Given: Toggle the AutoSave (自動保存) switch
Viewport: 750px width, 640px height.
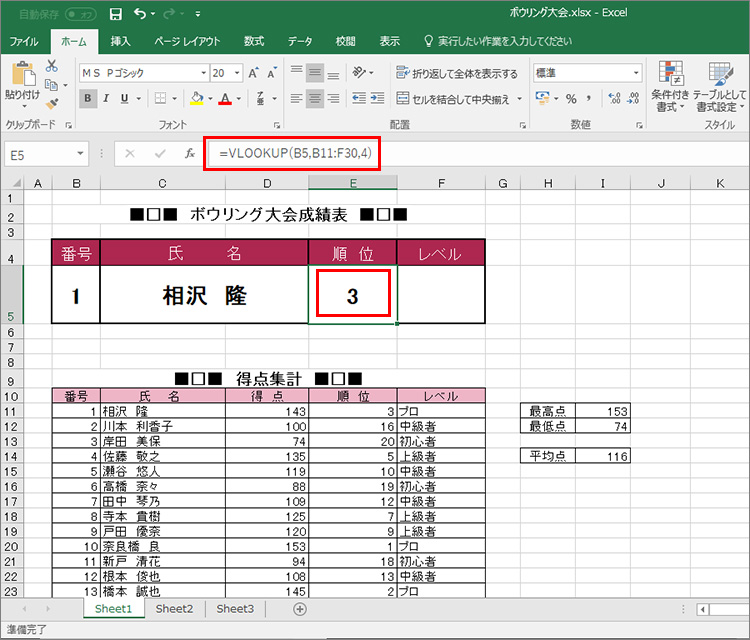Looking at the screenshot, I should (x=86, y=15).
